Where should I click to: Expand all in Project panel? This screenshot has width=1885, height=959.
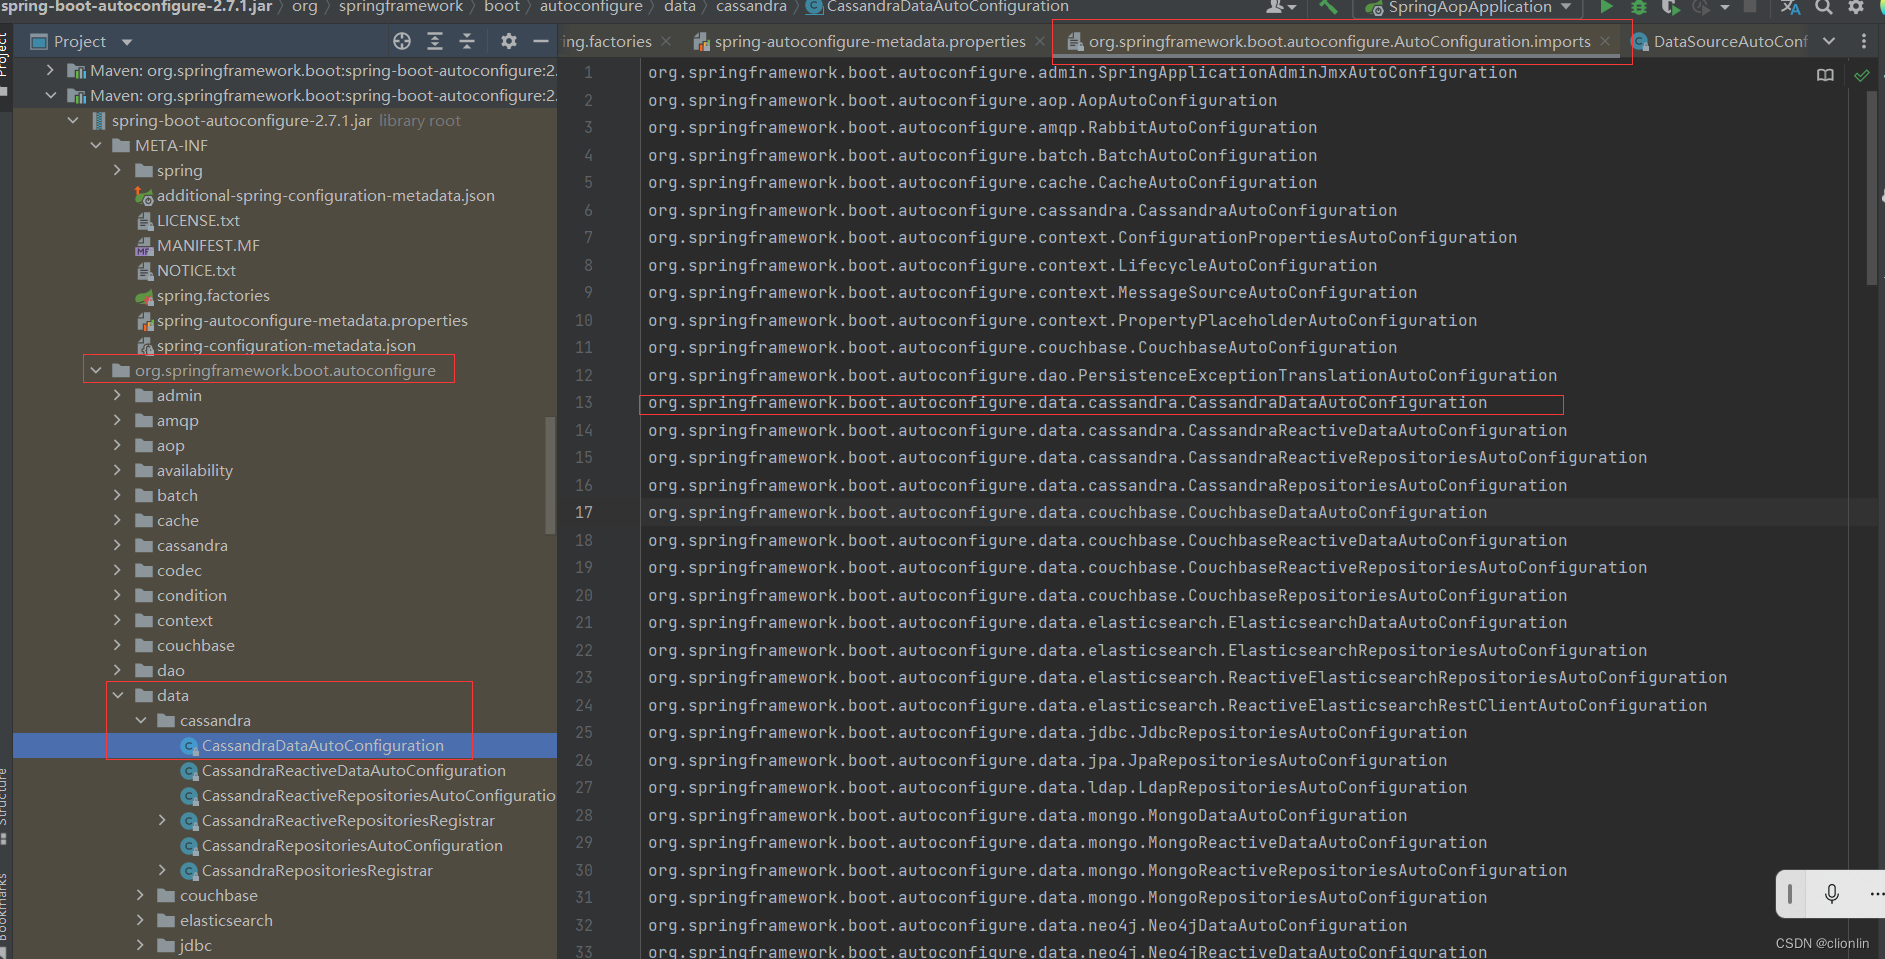click(435, 41)
